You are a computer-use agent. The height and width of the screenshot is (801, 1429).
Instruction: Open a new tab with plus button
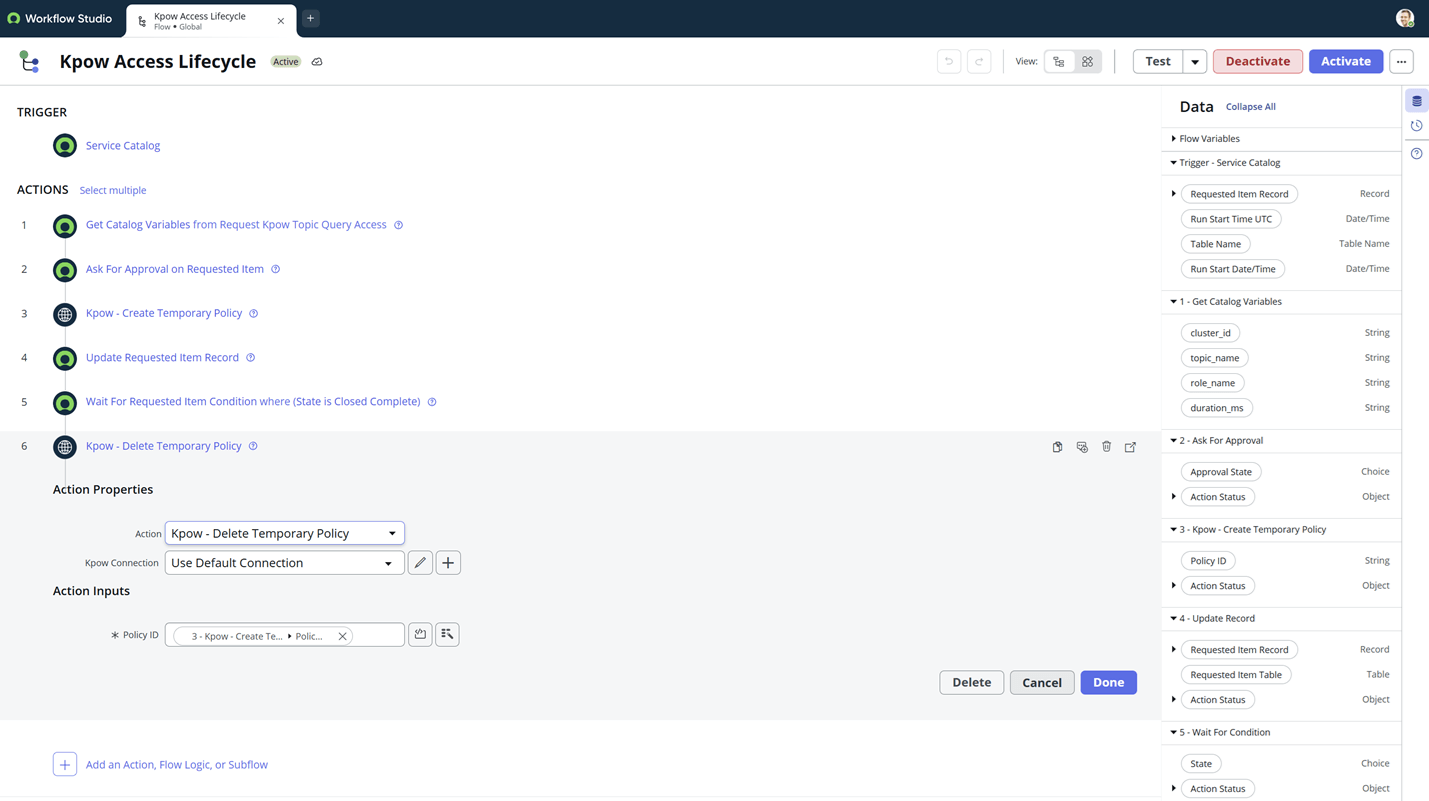311,18
